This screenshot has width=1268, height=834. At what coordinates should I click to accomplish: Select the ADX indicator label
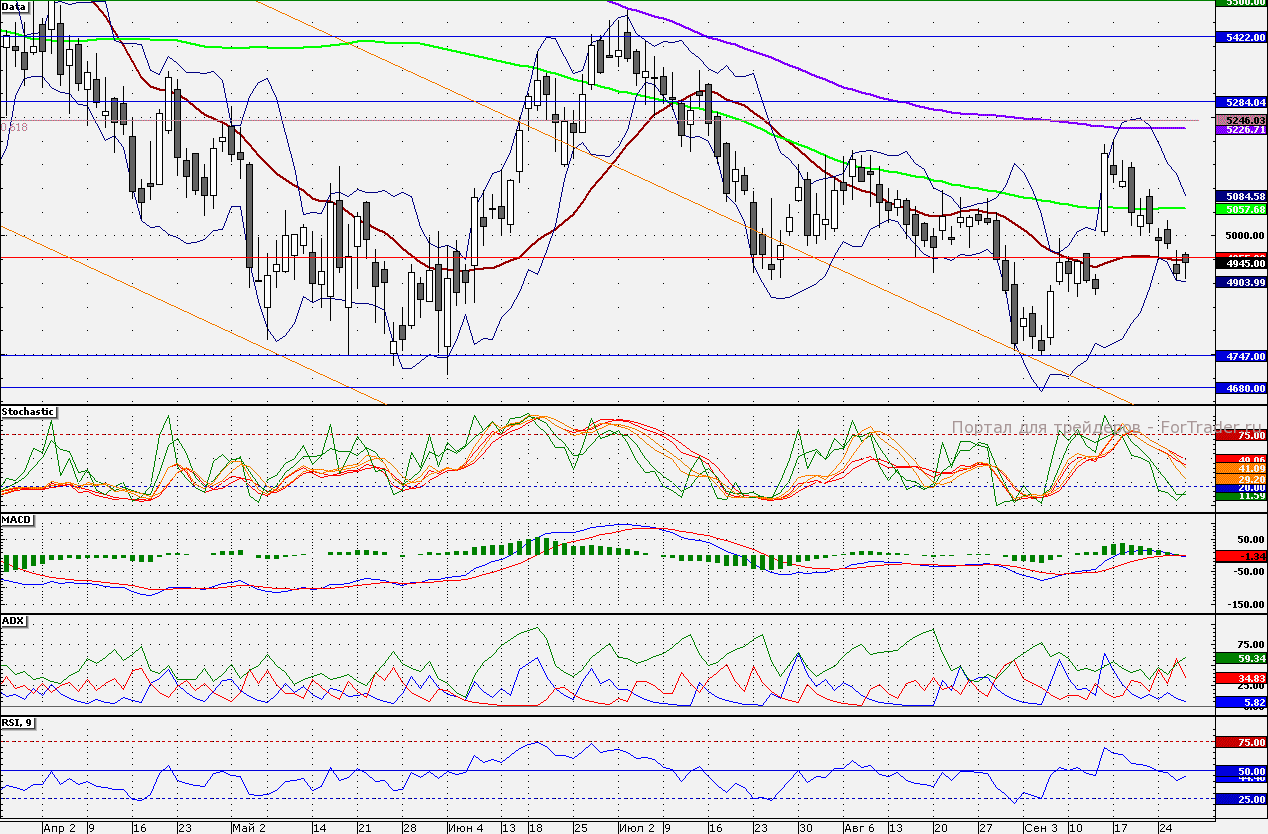pyautogui.click(x=14, y=621)
